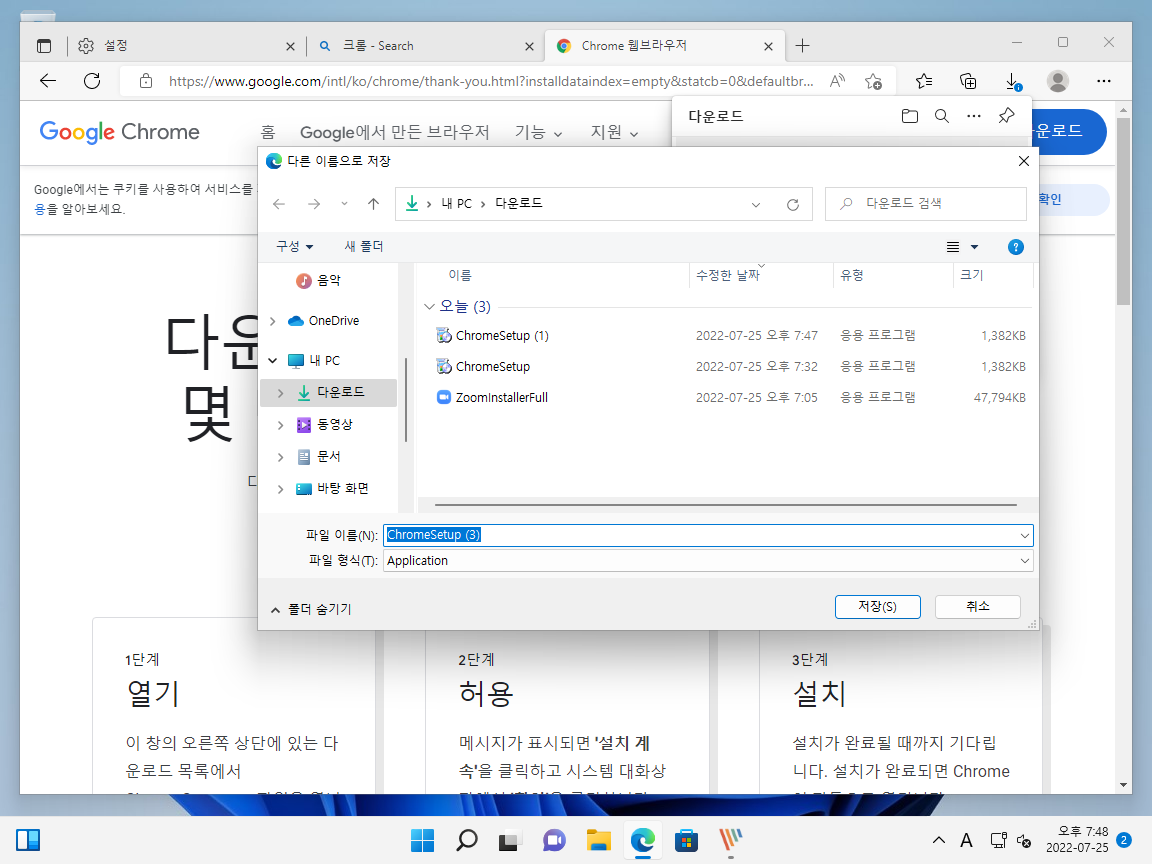Open the 파일 이름 dropdown arrow

click(1024, 536)
